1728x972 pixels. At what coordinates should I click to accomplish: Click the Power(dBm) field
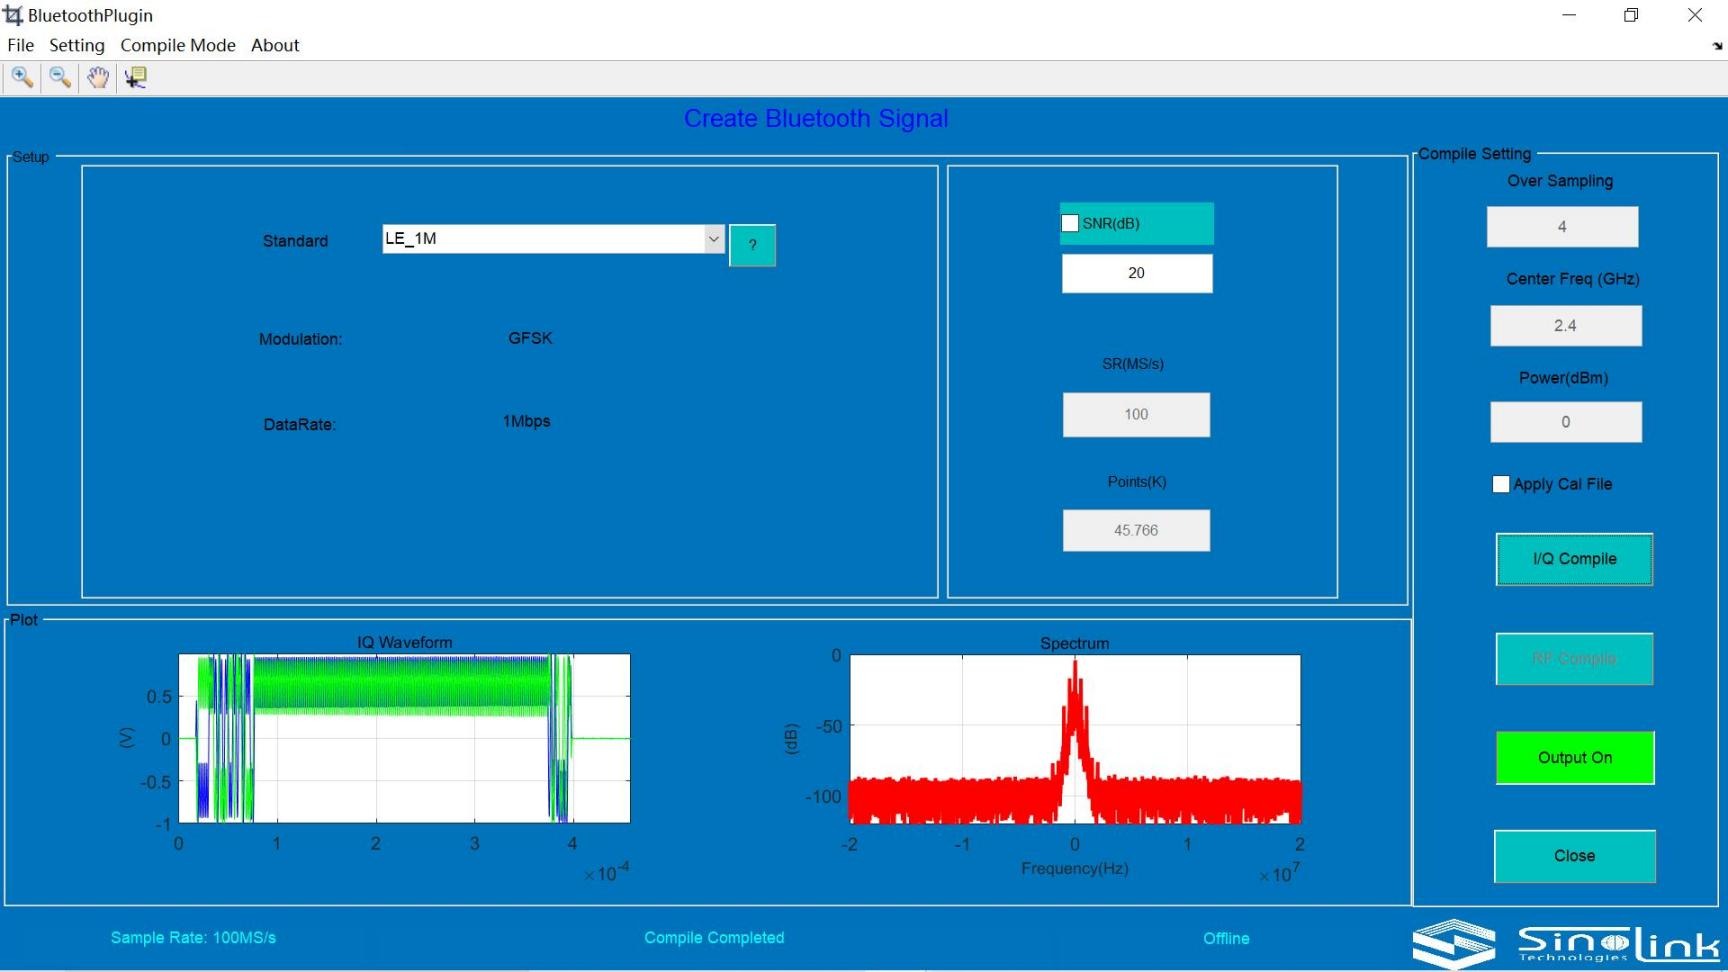[1566, 422]
